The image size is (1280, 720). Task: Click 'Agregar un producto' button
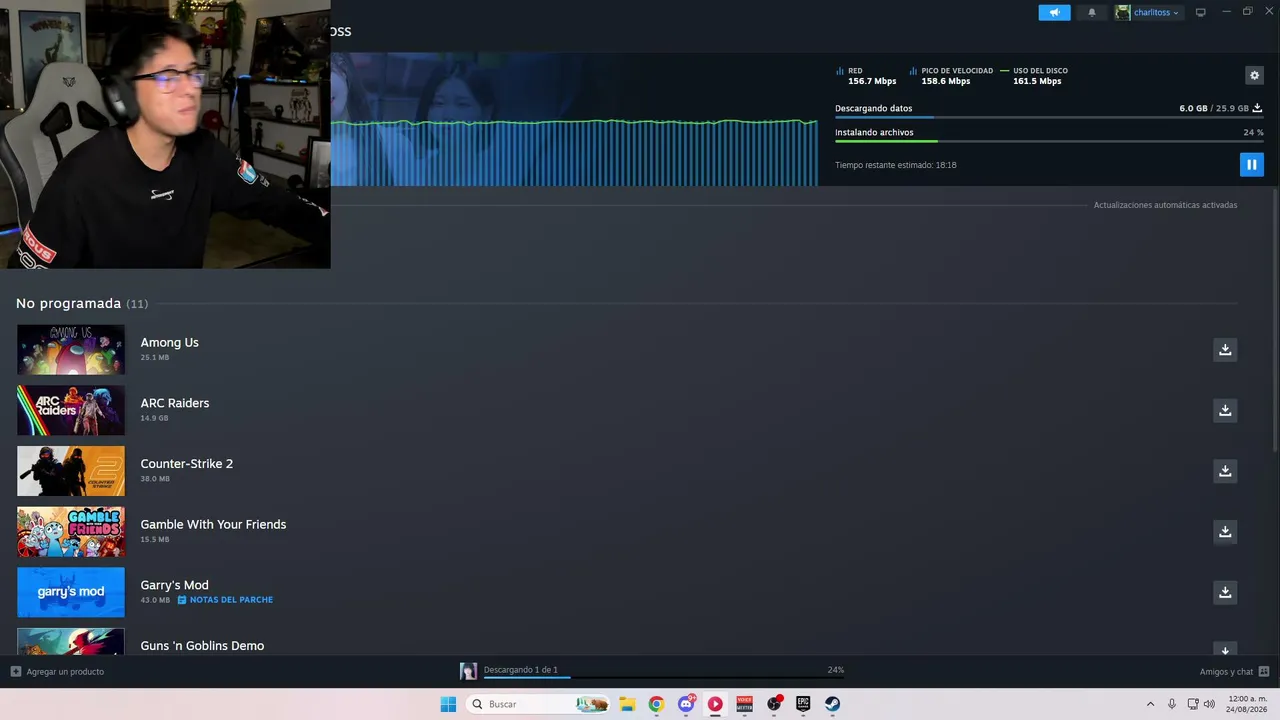coord(58,671)
